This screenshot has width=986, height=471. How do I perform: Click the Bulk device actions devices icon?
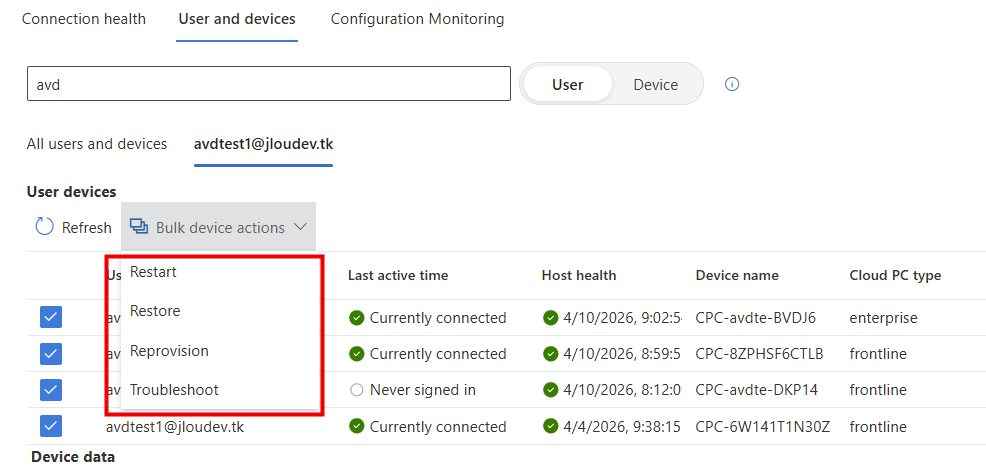click(139, 227)
